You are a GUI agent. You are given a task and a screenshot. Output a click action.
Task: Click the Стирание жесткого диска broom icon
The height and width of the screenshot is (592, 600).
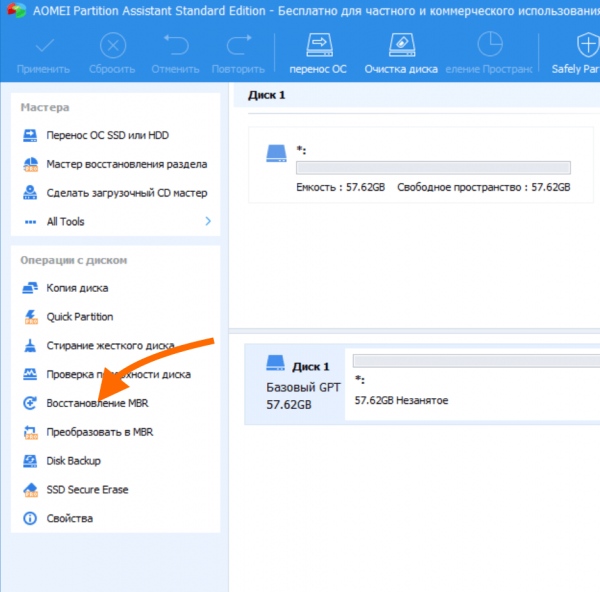30,346
